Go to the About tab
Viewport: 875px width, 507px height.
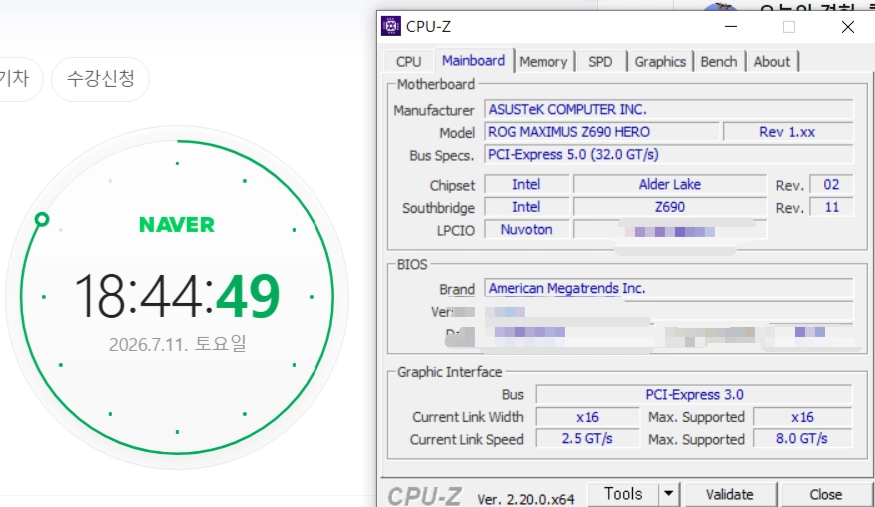pos(772,61)
